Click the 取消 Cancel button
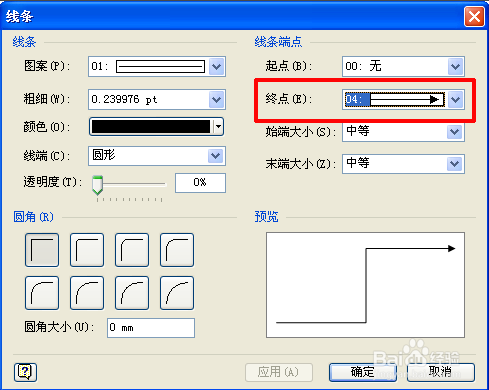Viewport: 489px width, 390px height. pos(441,372)
